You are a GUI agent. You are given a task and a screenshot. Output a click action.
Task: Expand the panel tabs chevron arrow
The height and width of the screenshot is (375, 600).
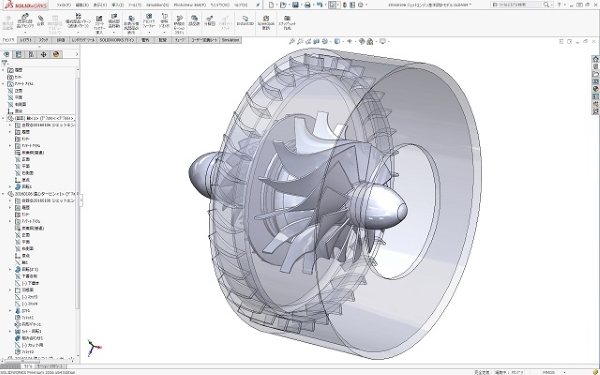[x=77, y=54]
